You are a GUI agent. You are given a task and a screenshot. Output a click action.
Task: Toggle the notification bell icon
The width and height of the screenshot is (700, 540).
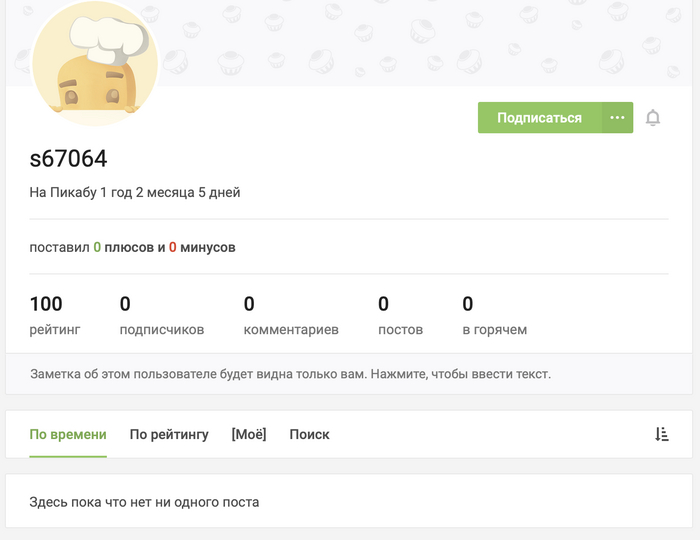click(653, 118)
